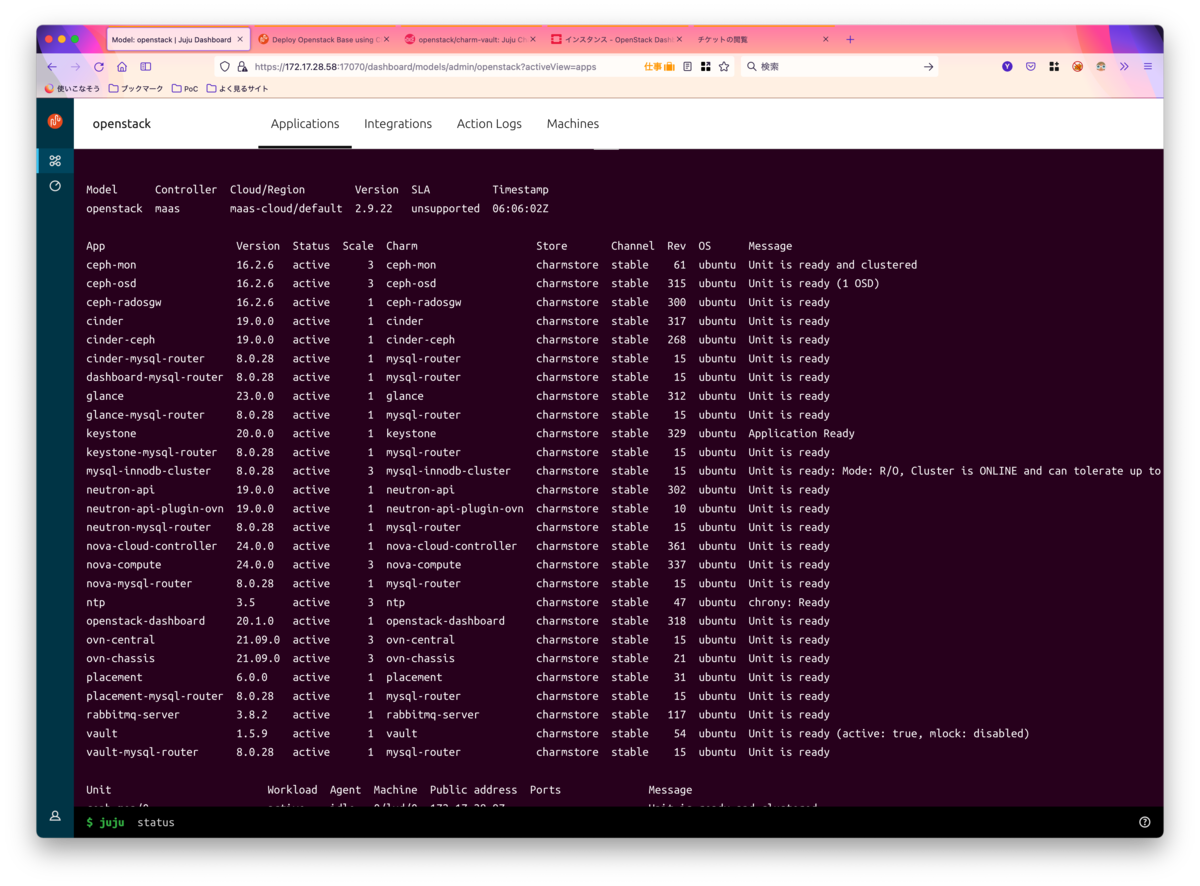Open the models list sidebar icon

coord(55,160)
